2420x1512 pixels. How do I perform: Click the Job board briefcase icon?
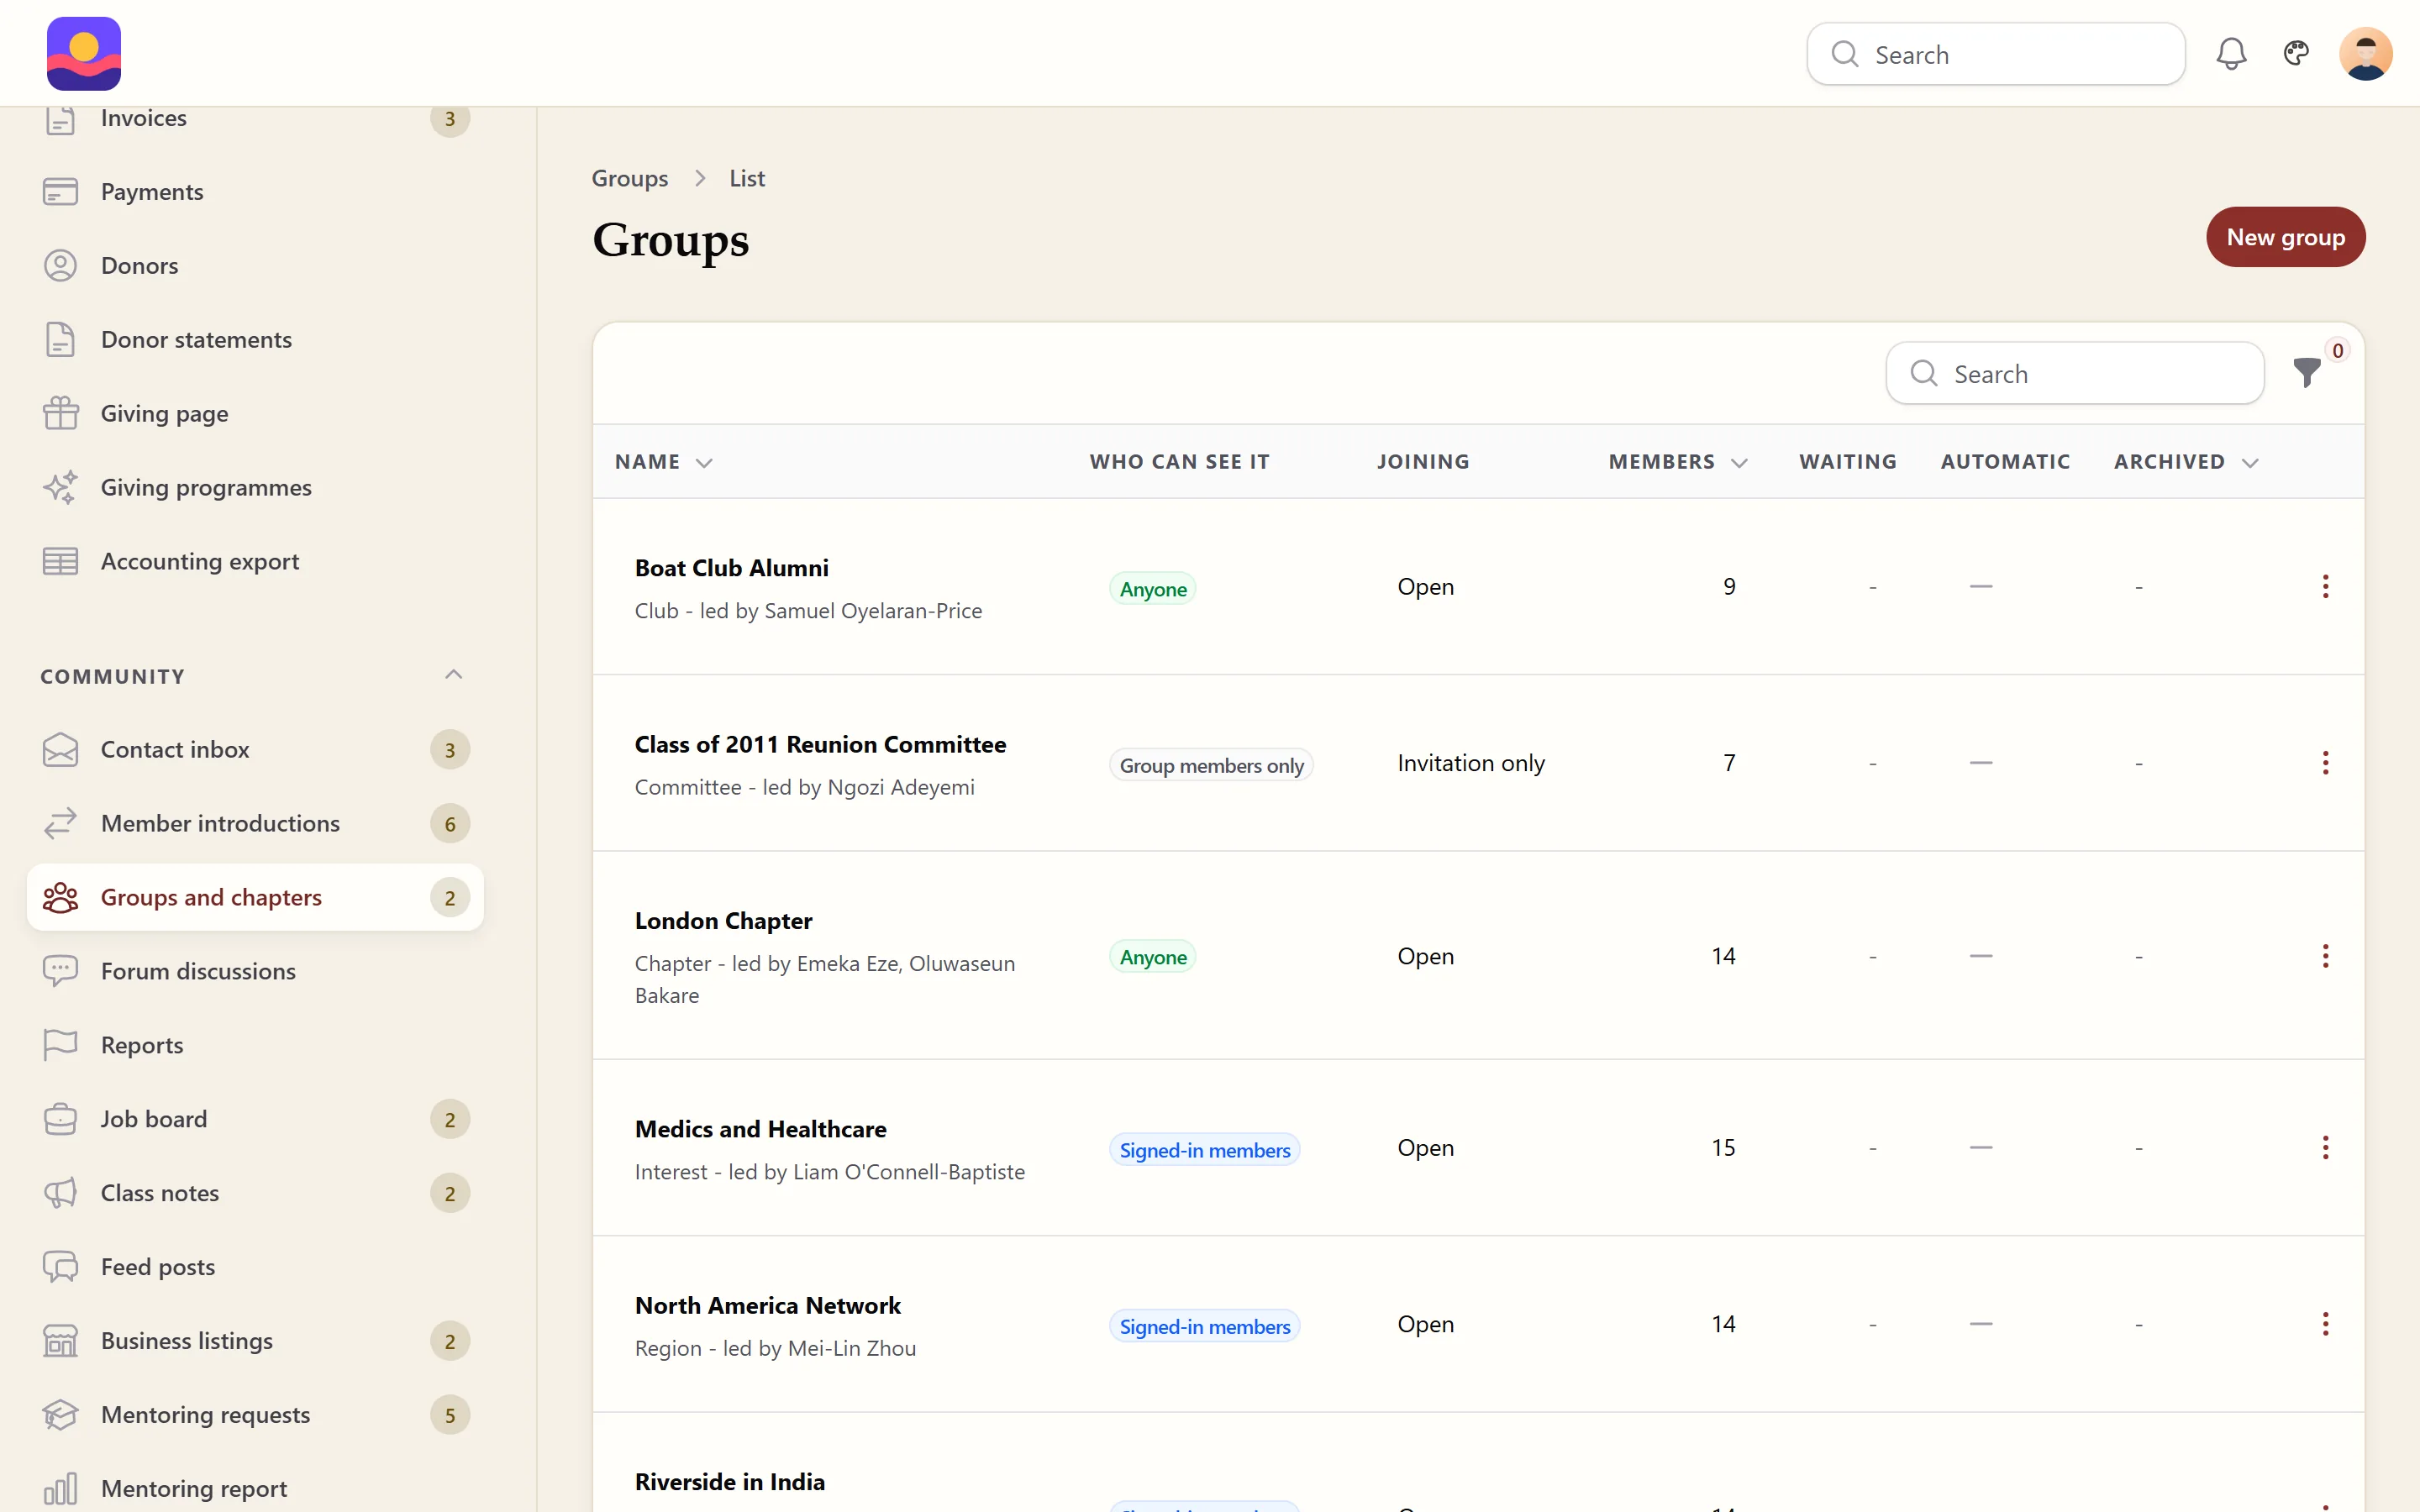point(60,1119)
